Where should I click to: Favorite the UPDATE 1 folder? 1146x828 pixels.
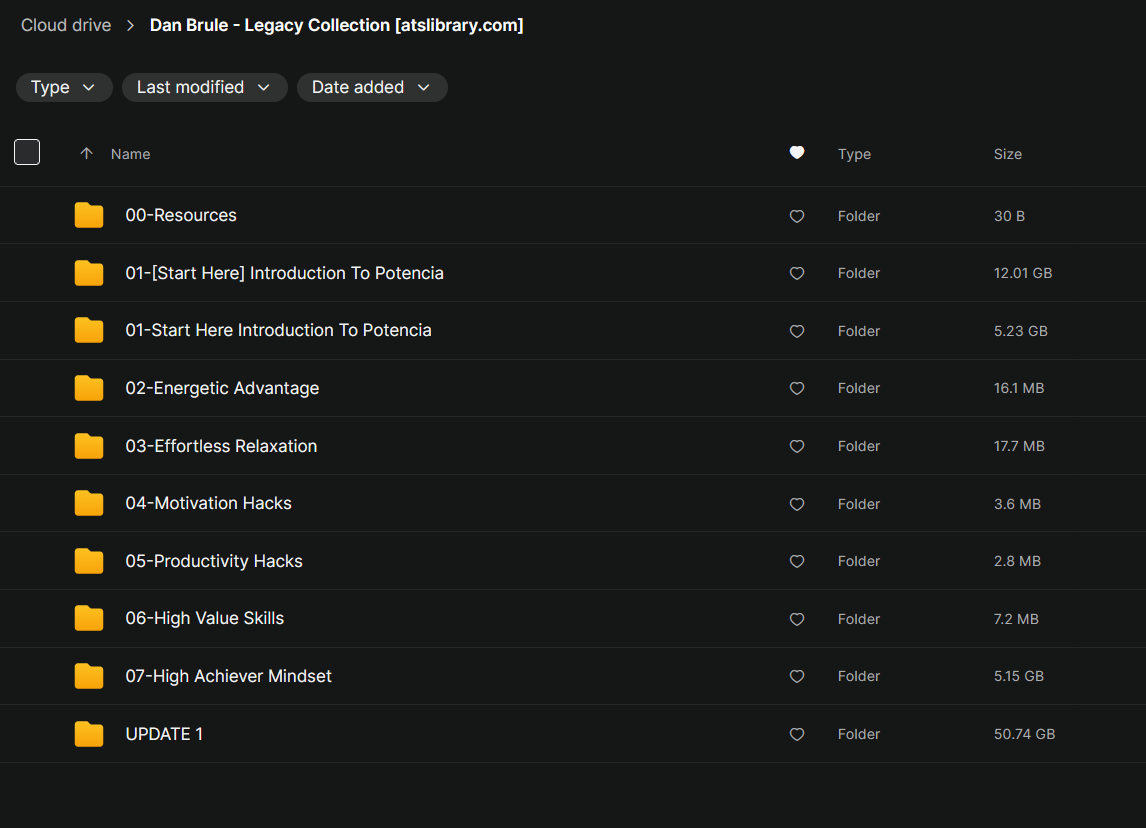[x=797, y=734]
